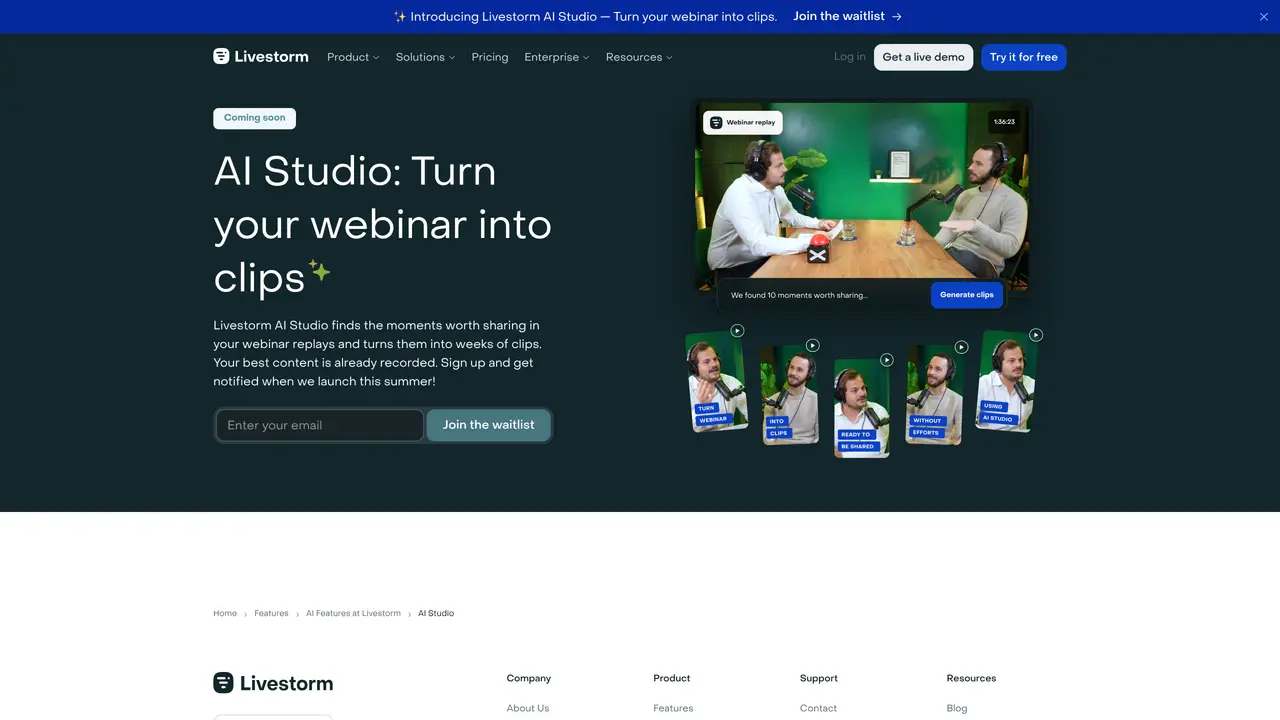Screen dimensions: 1280x720
Task: Open the READY TO BE SHARED thumbnail
Action: click(x=862, y=408)
